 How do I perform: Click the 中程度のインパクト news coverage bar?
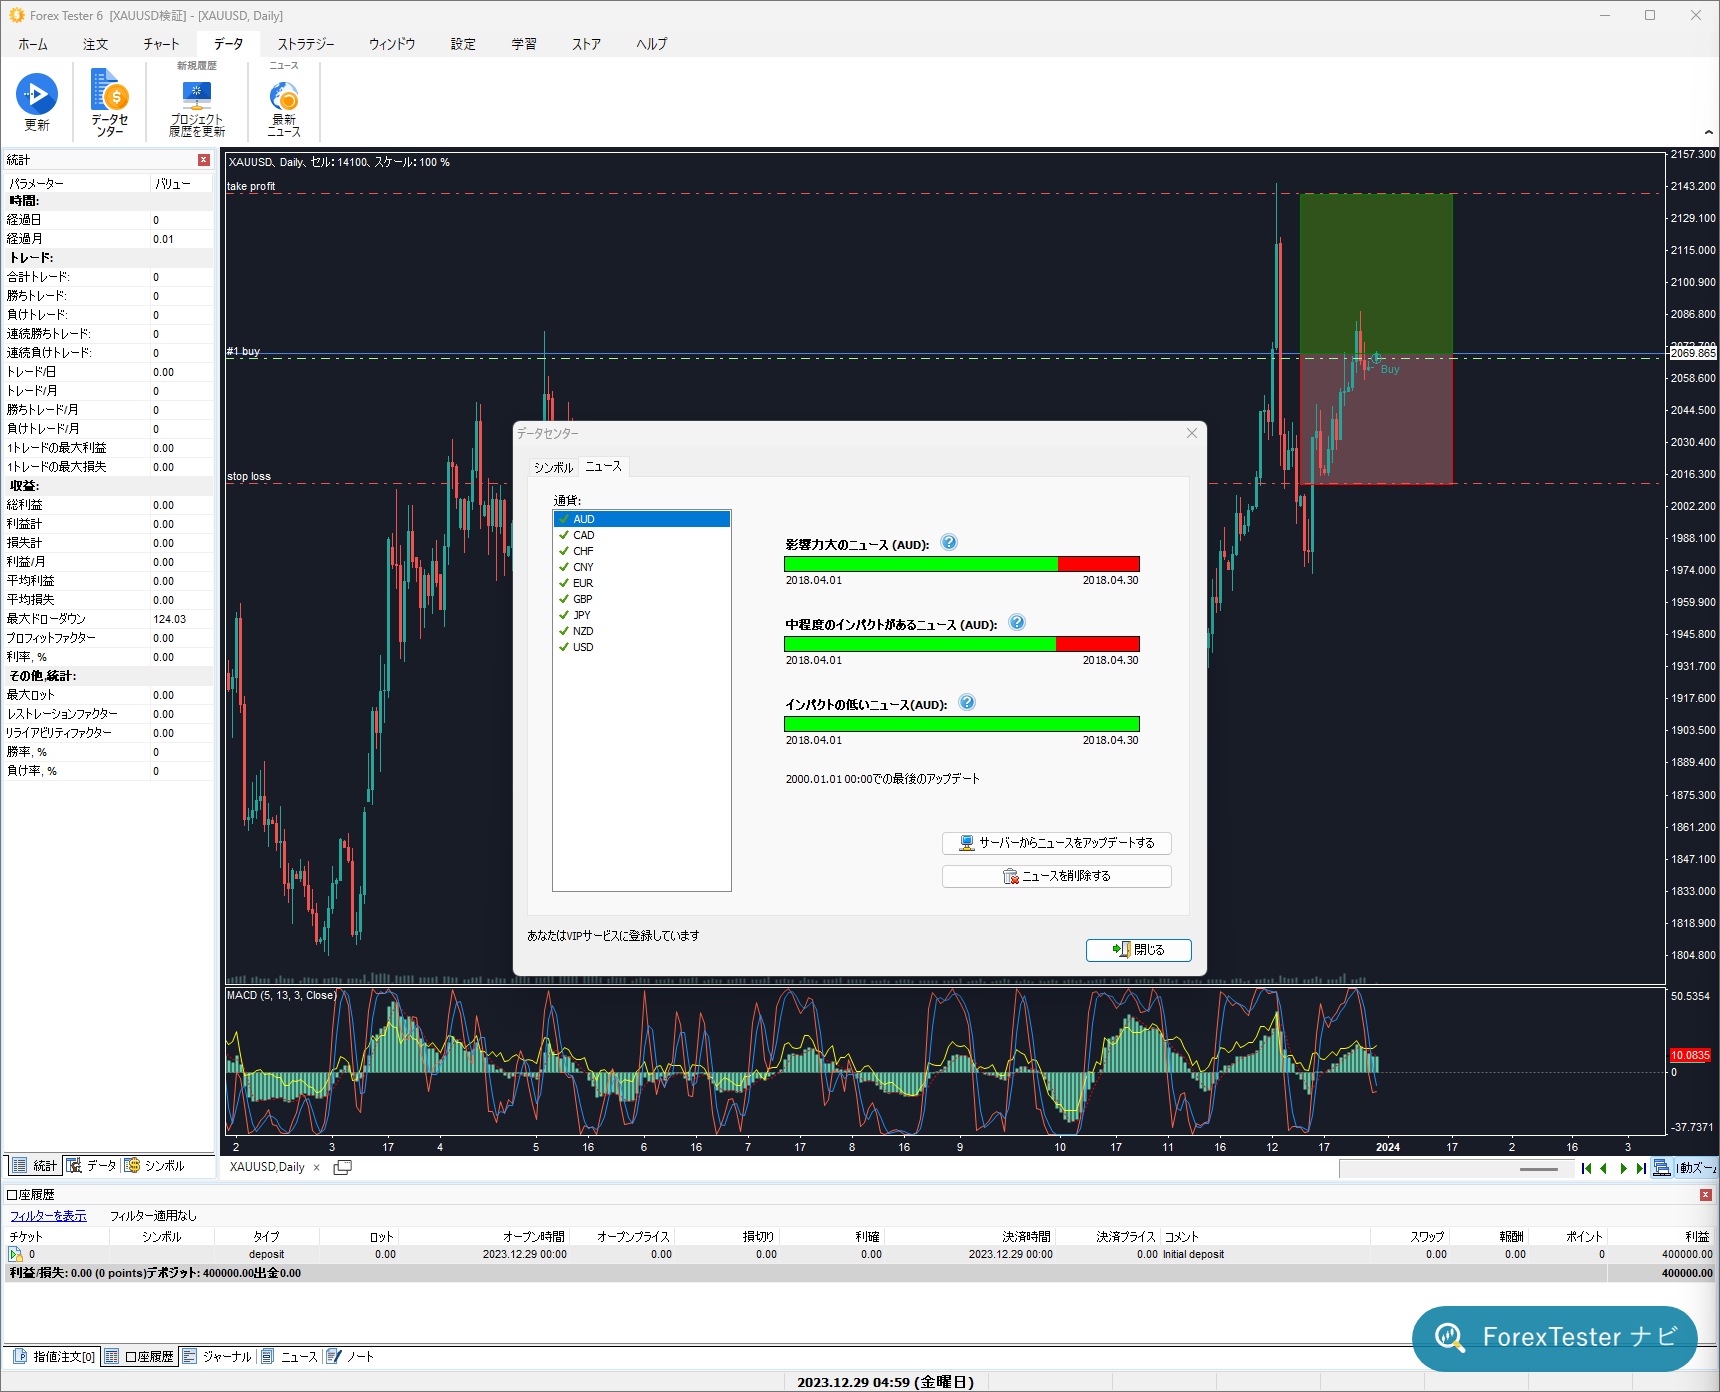pos(962,644)
